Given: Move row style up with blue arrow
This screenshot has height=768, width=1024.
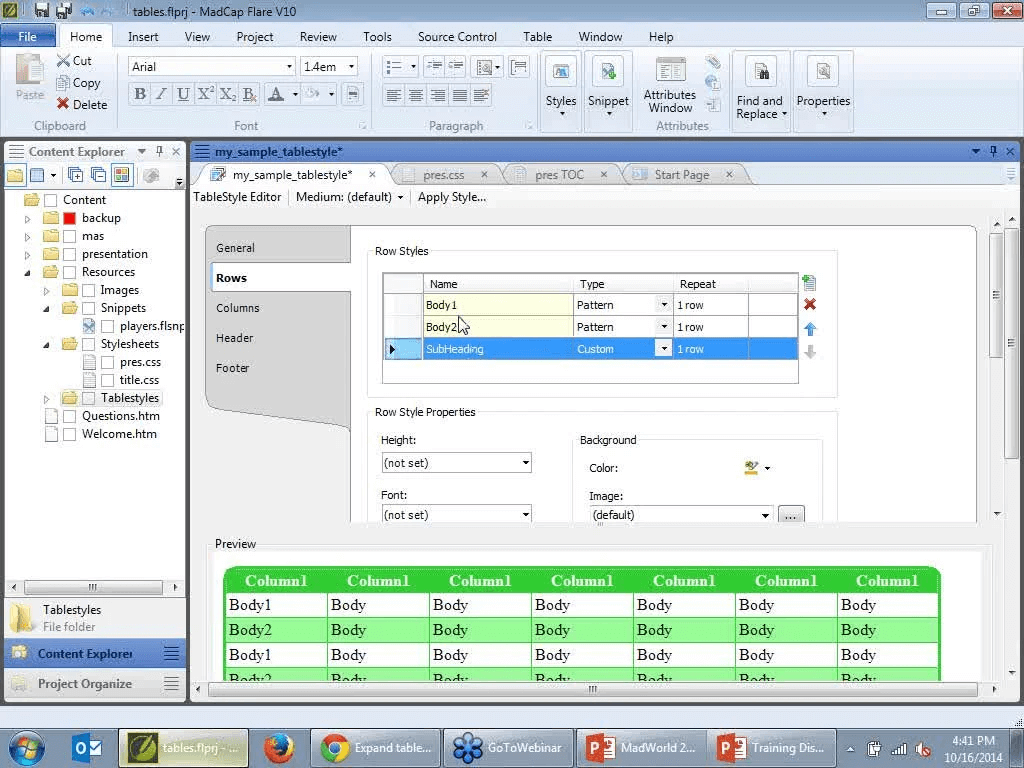Looking at the screenshot, I should point(810,329).
